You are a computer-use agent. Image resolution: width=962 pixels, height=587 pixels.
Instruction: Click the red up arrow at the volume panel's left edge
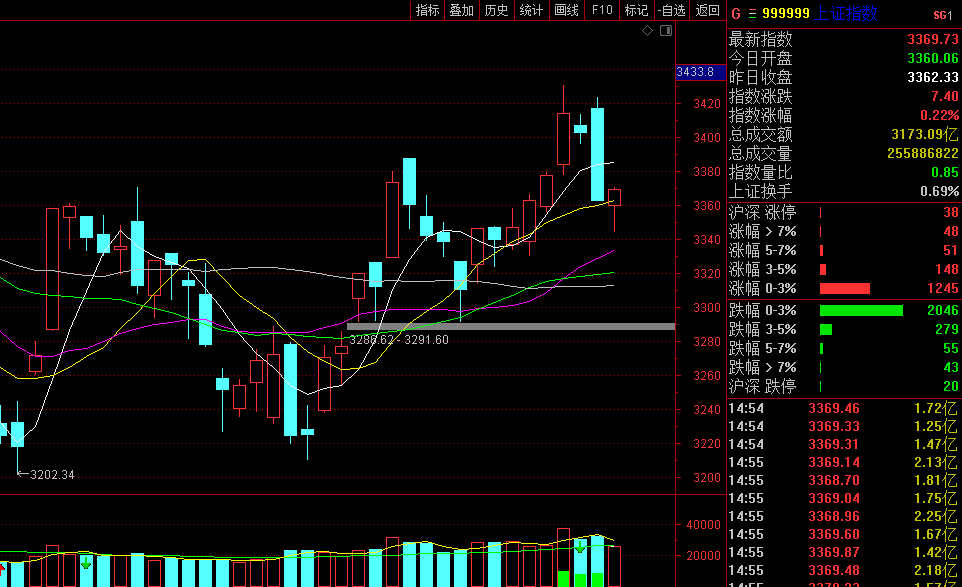3,567
